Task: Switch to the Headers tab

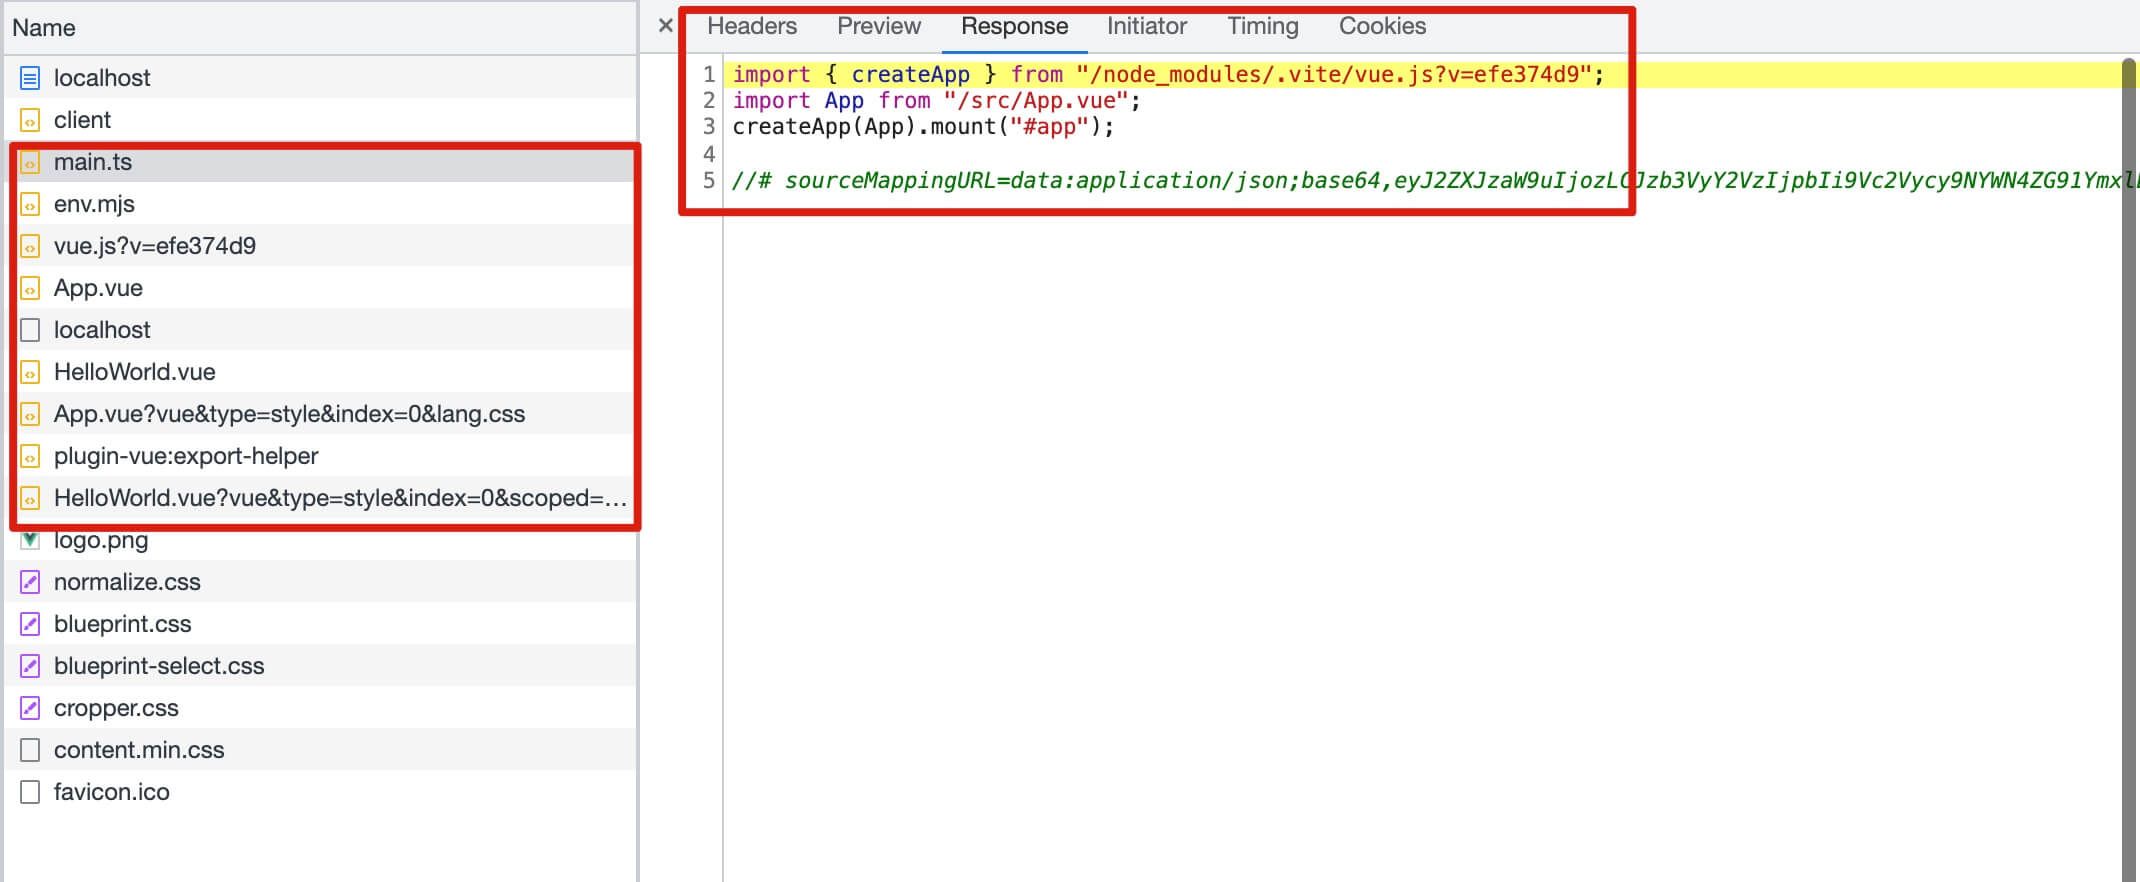Action: (751, 26)
